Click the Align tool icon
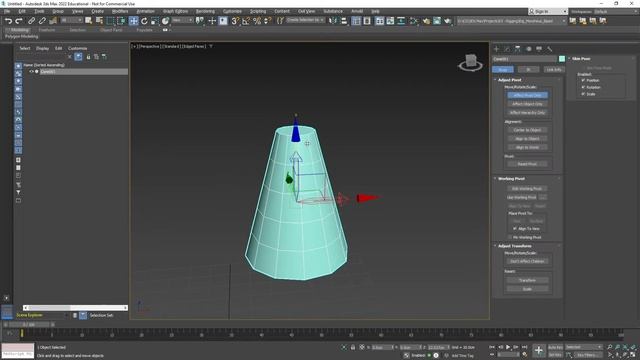The width and height of the screenshot is (640, 360). coord(343,21)
